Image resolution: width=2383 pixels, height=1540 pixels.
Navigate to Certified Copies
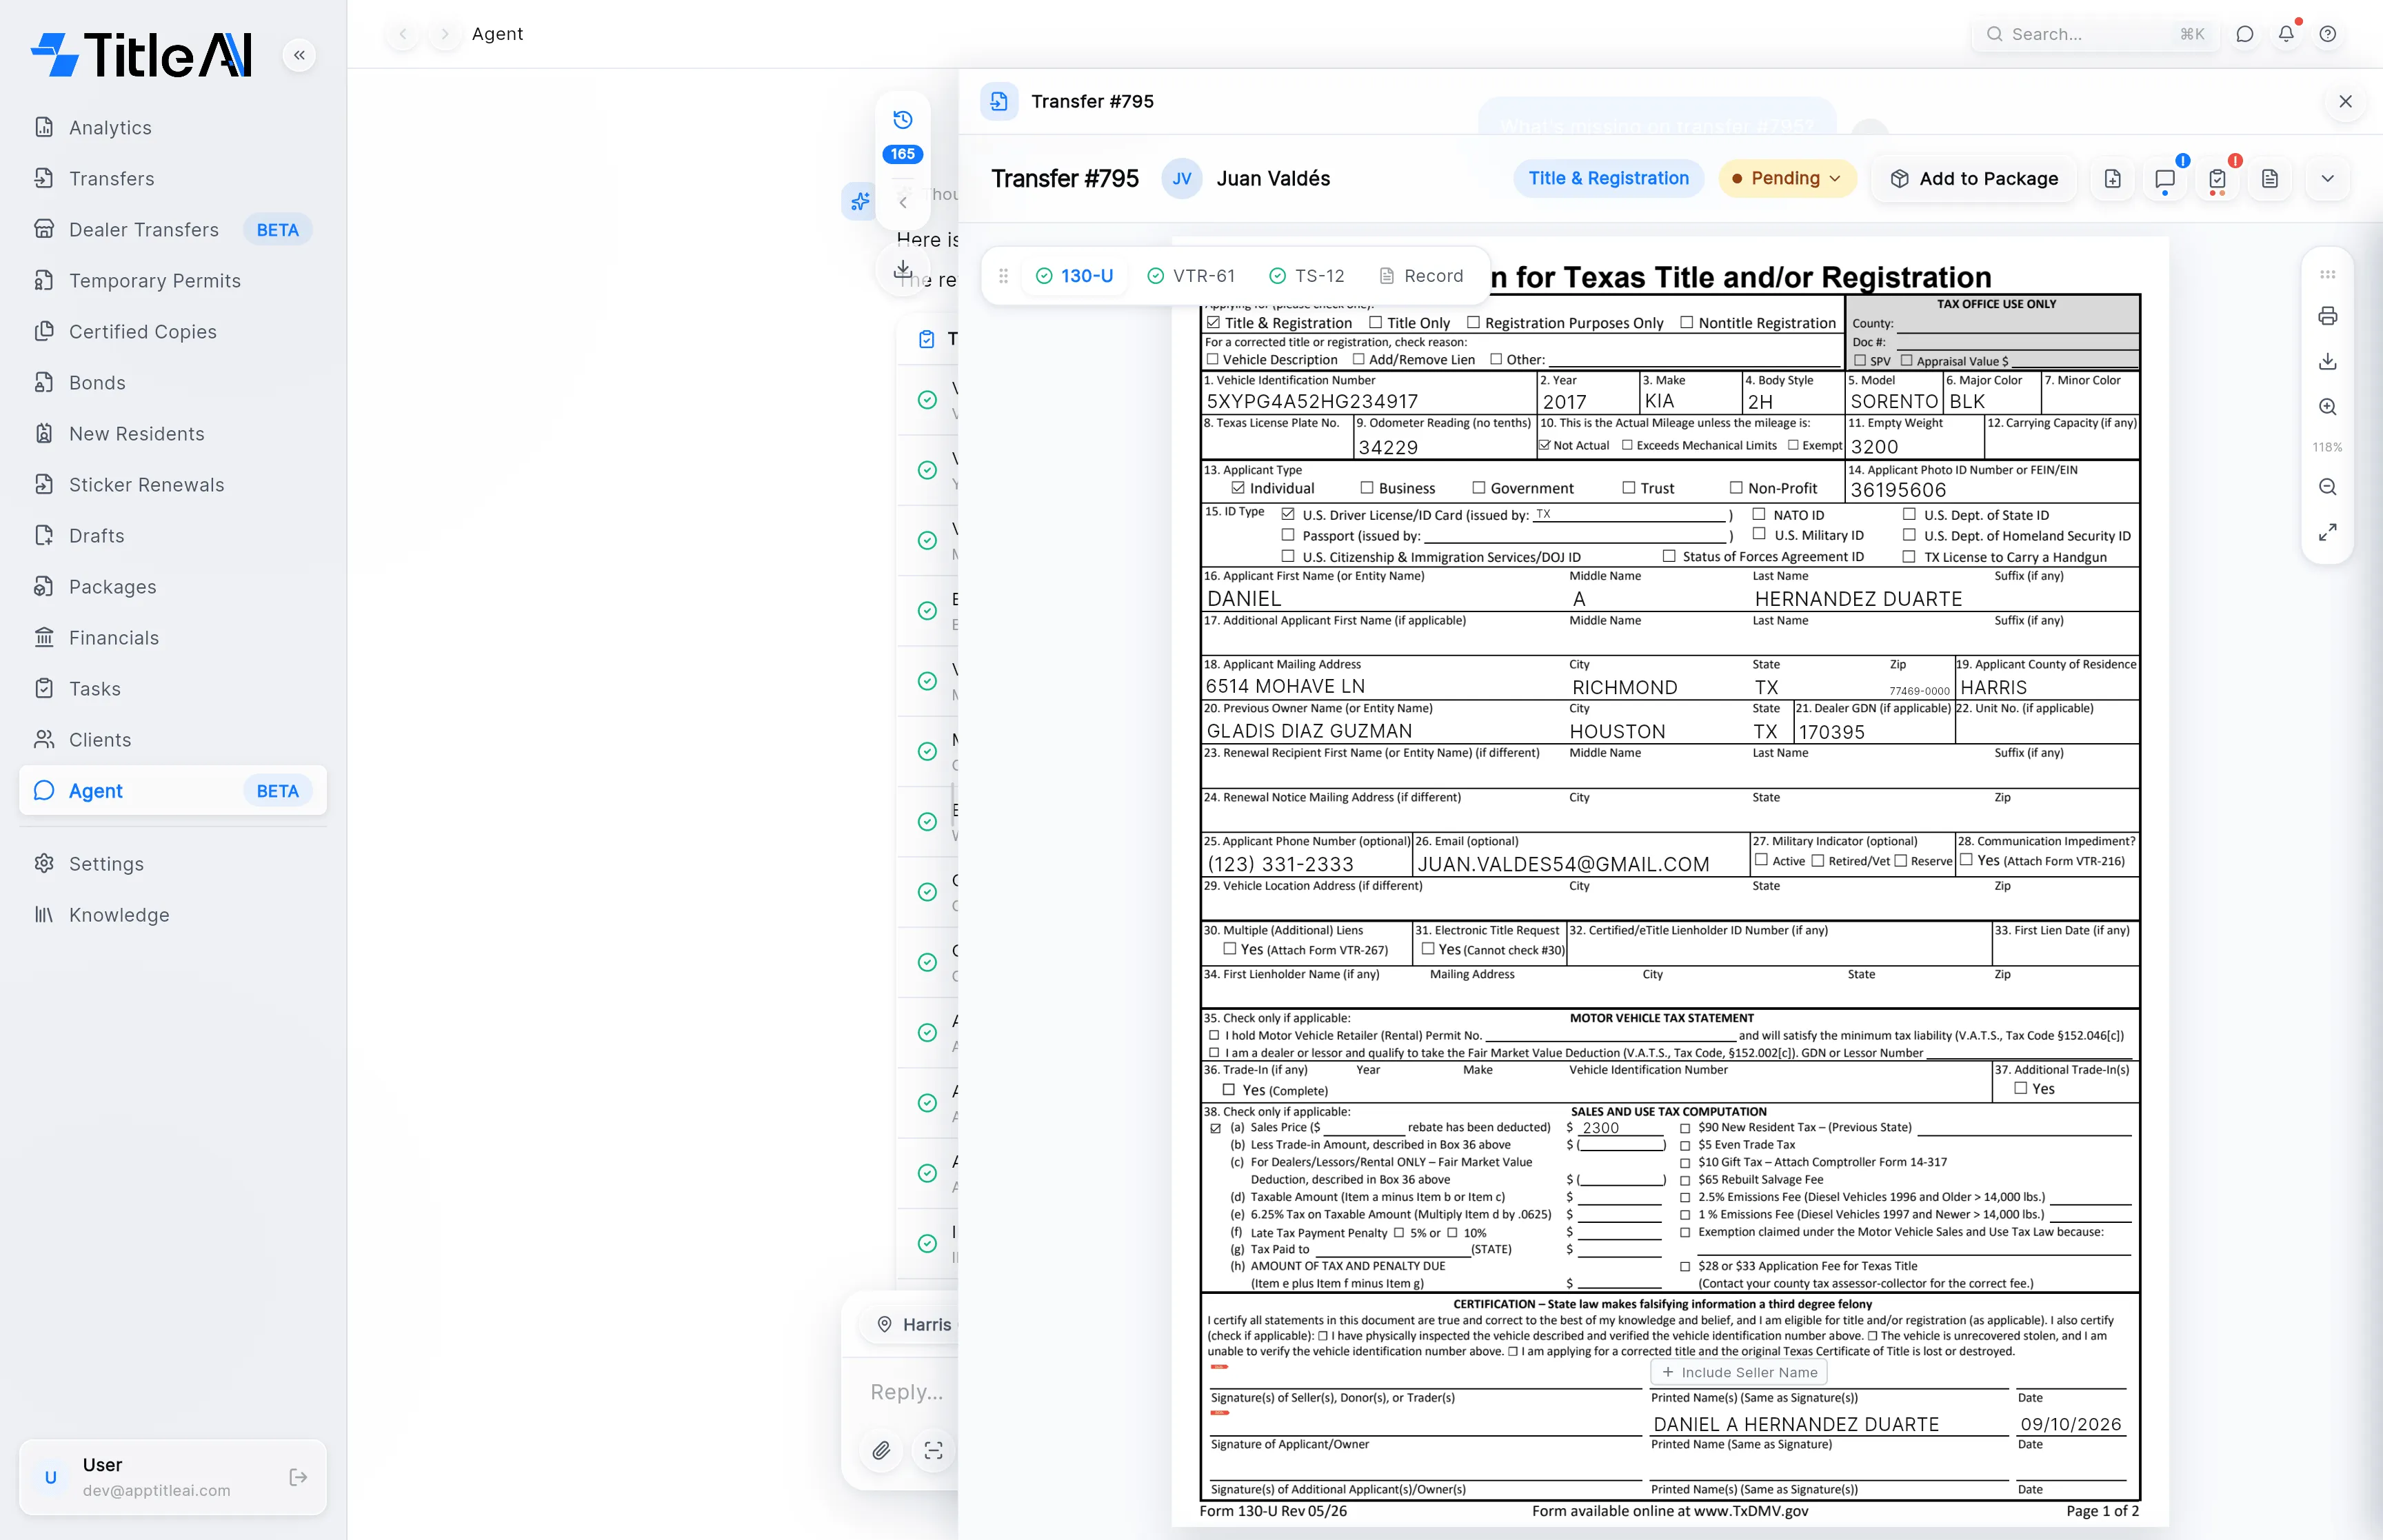click(143, 331)
